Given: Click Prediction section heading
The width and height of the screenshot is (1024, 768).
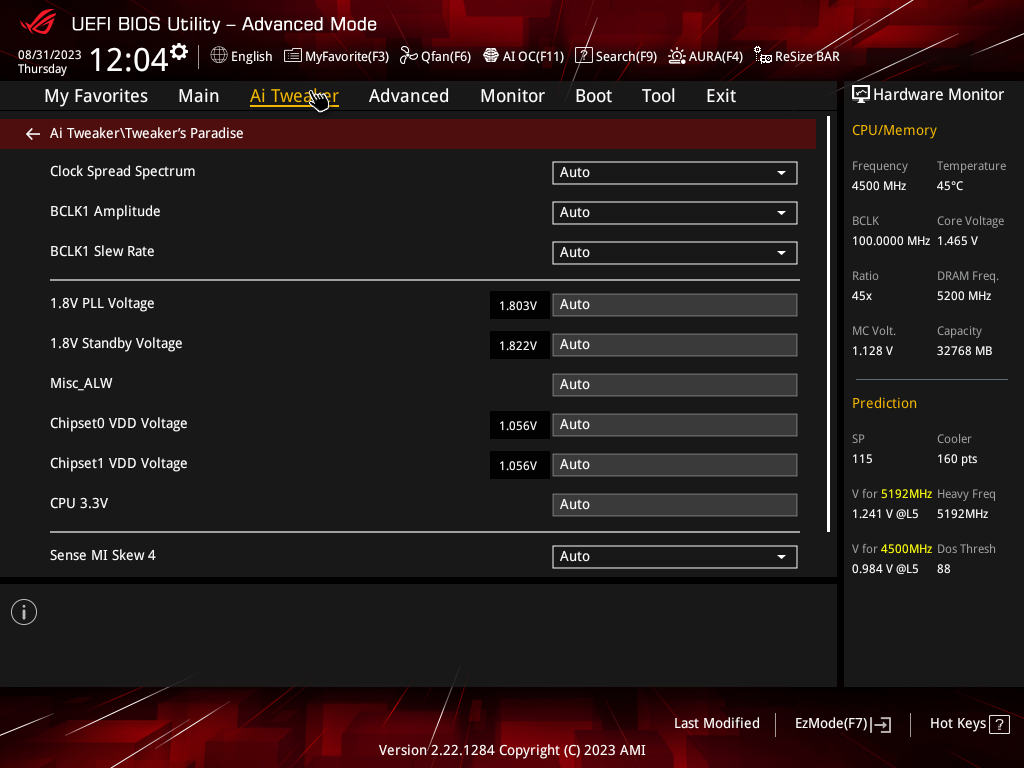Looking at the screenshot, I should (884, 403).
